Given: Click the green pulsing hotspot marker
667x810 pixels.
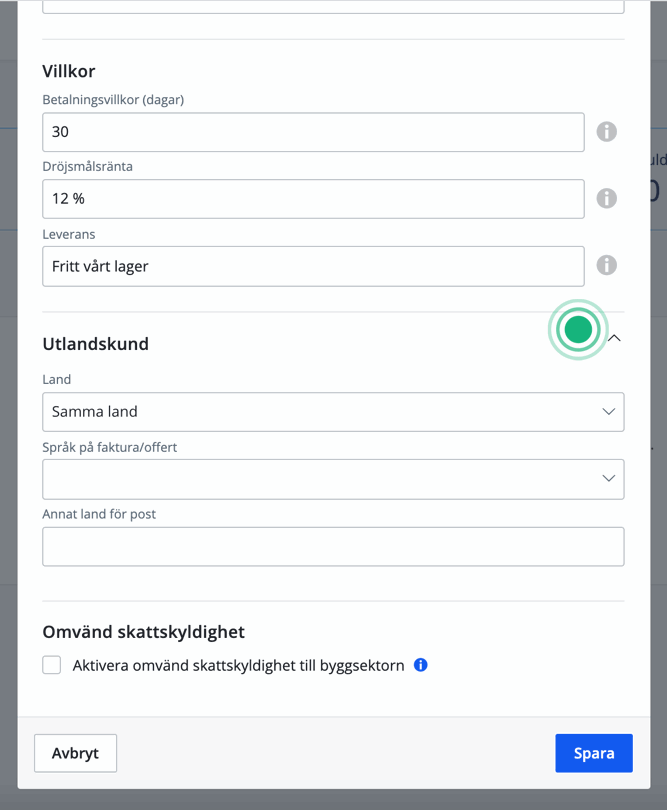Looking at the screenshot, I should tap(578, 329).
